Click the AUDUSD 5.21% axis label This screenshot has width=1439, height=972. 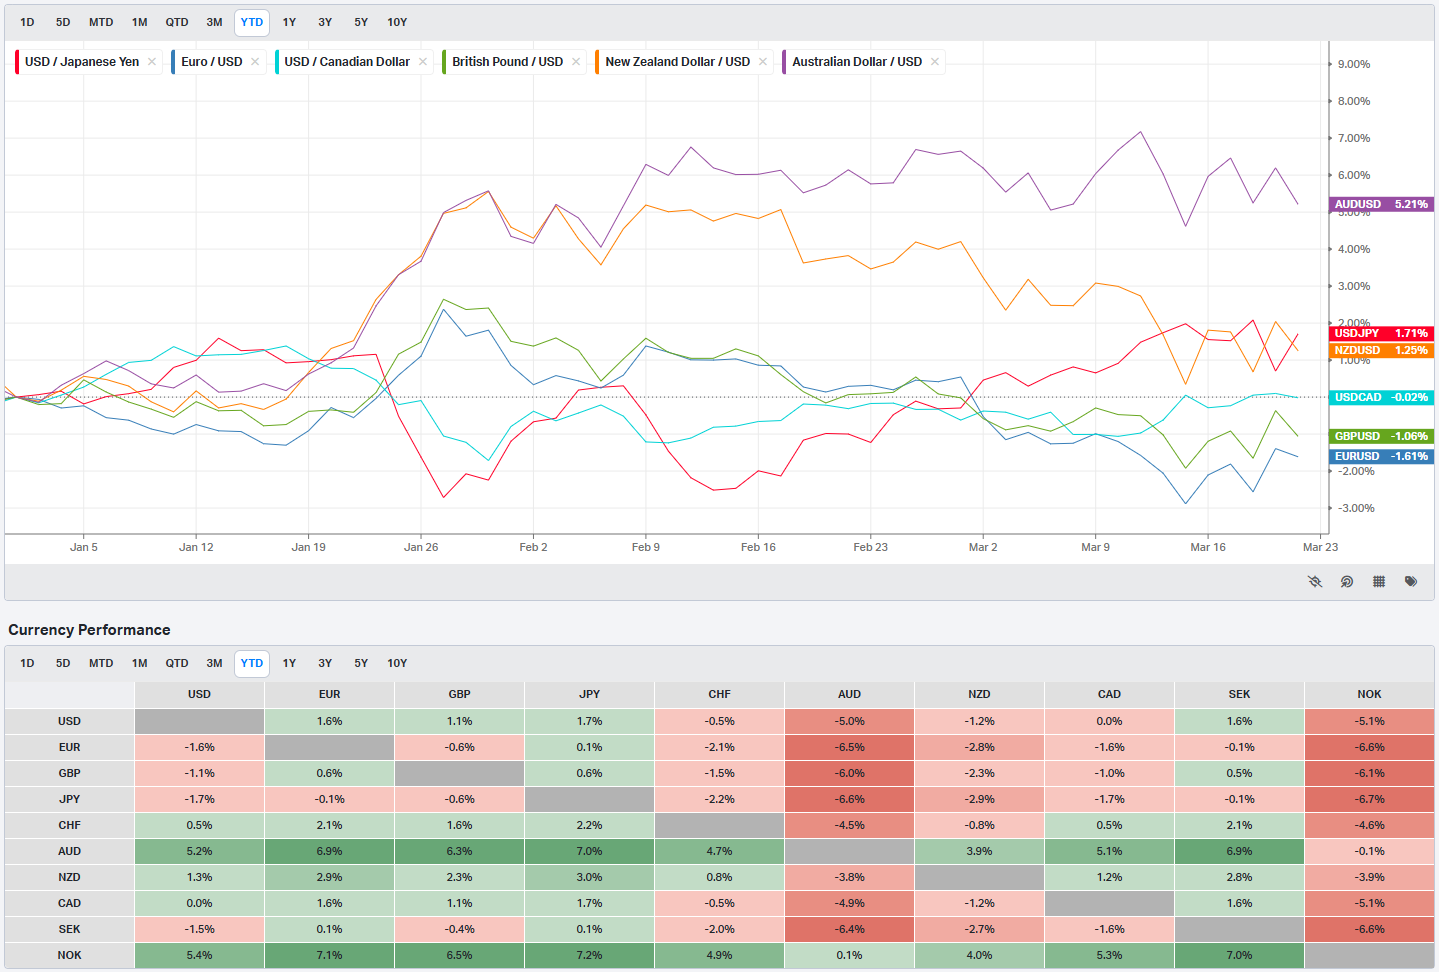(1381, 204)
